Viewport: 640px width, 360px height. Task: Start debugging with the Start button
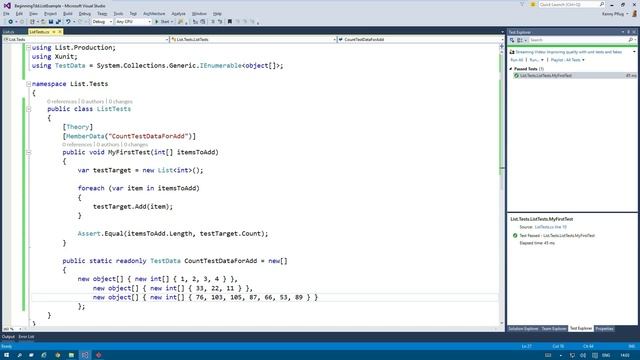[x=162, y=22]
